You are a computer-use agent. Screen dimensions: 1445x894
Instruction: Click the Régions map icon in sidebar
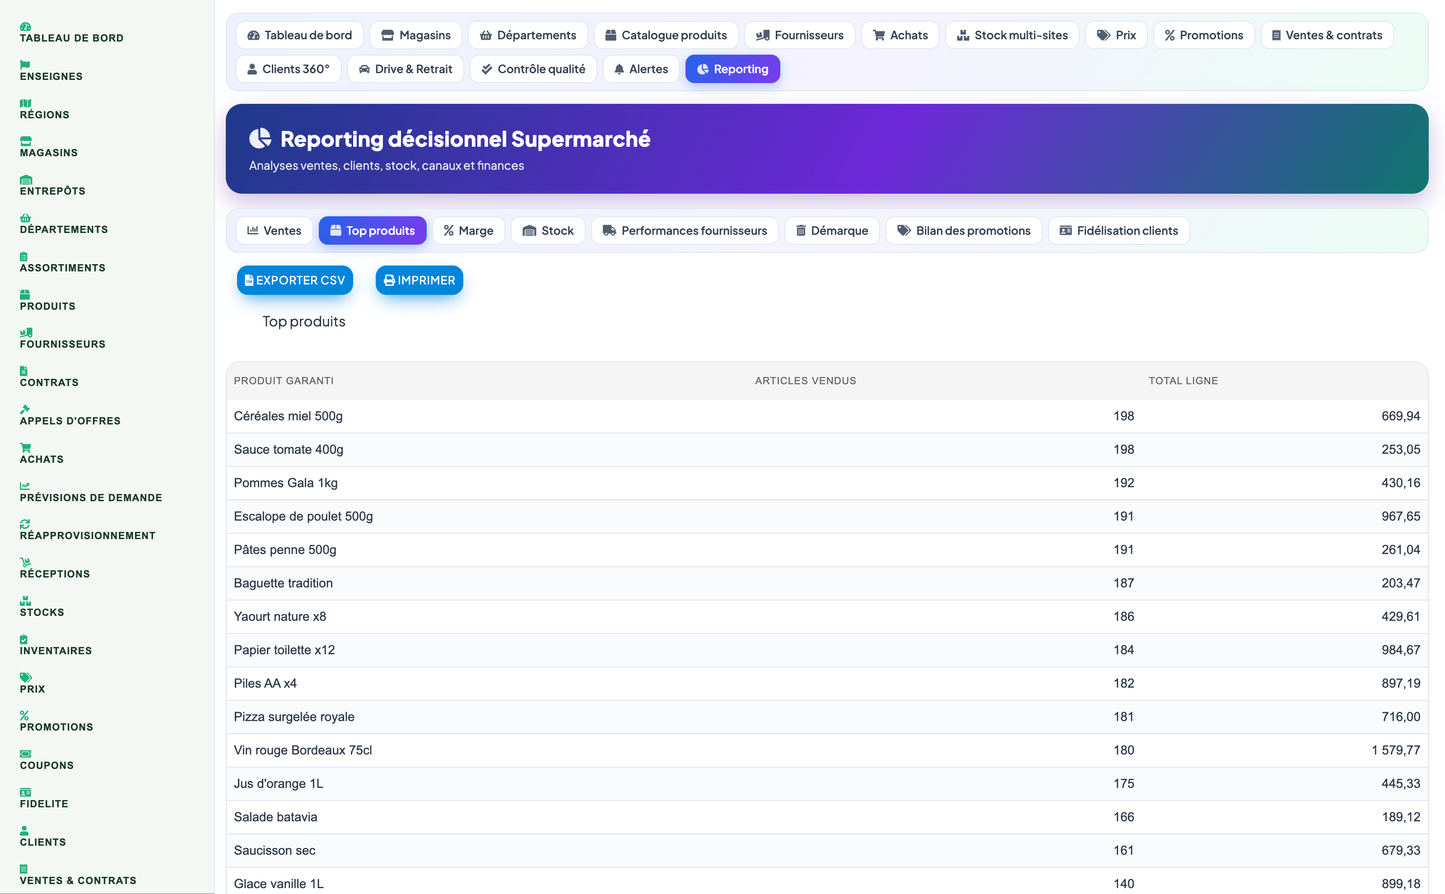tap(25, 103)
